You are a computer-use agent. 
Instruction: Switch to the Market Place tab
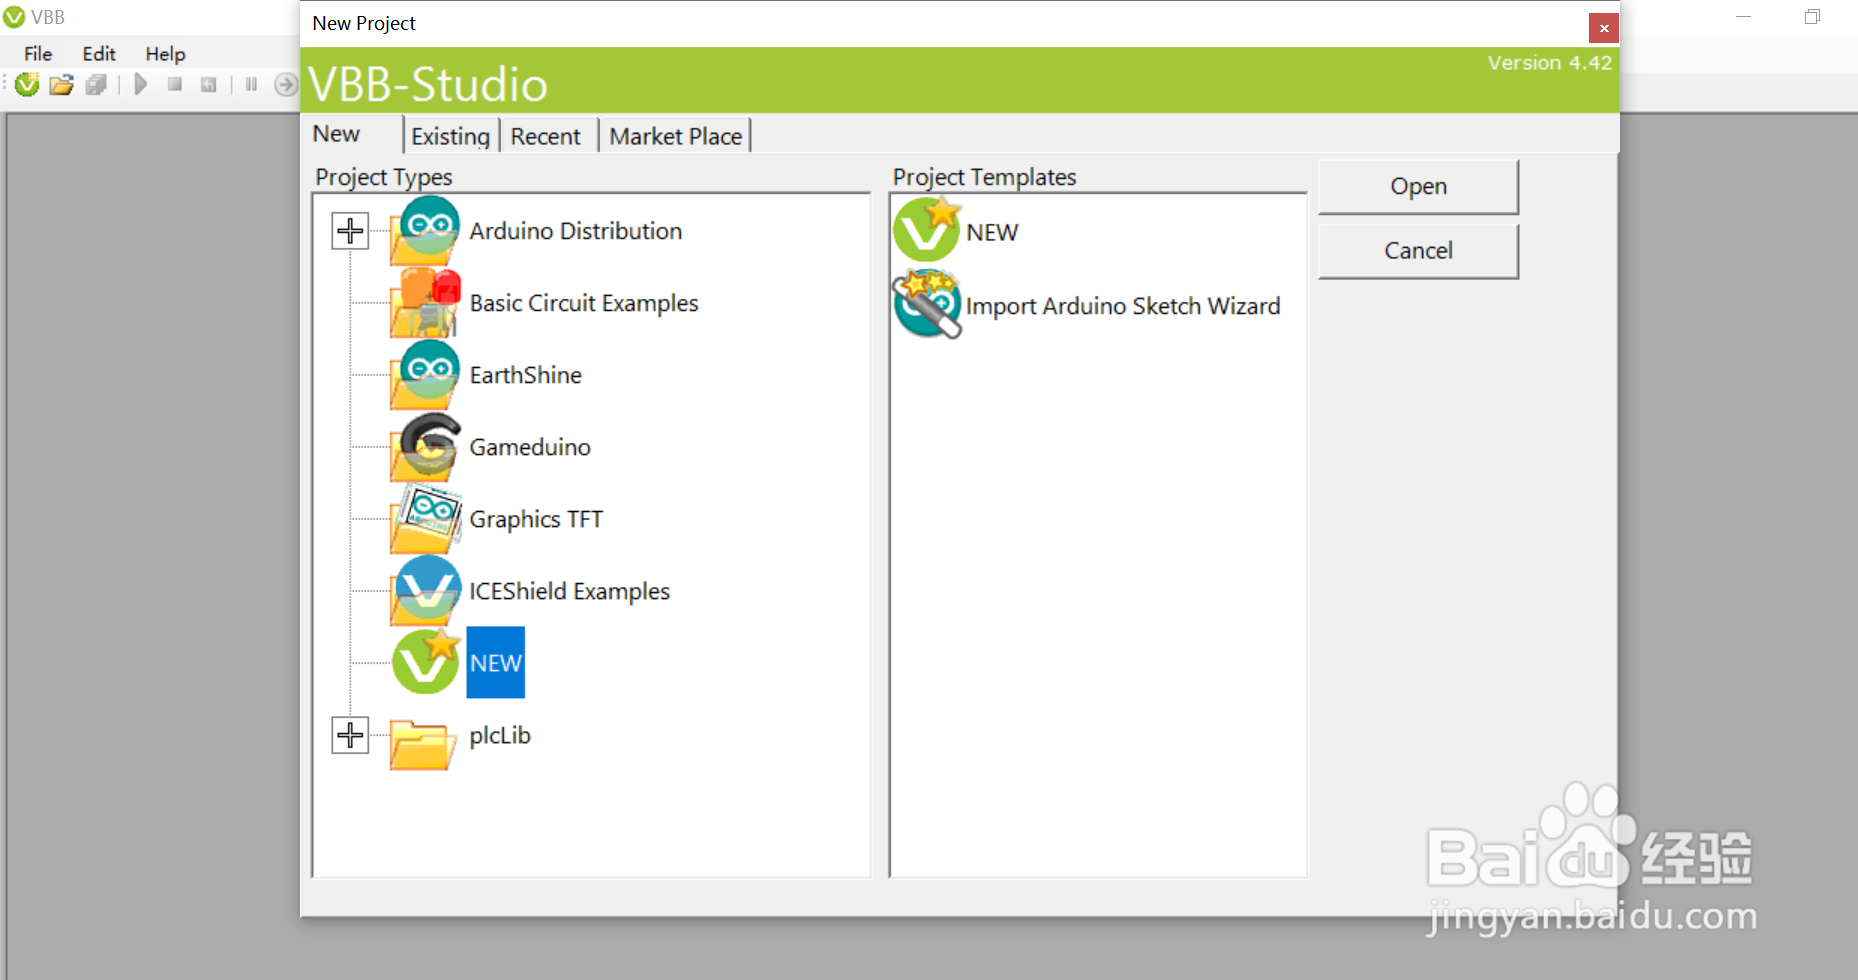pos(675,136)
